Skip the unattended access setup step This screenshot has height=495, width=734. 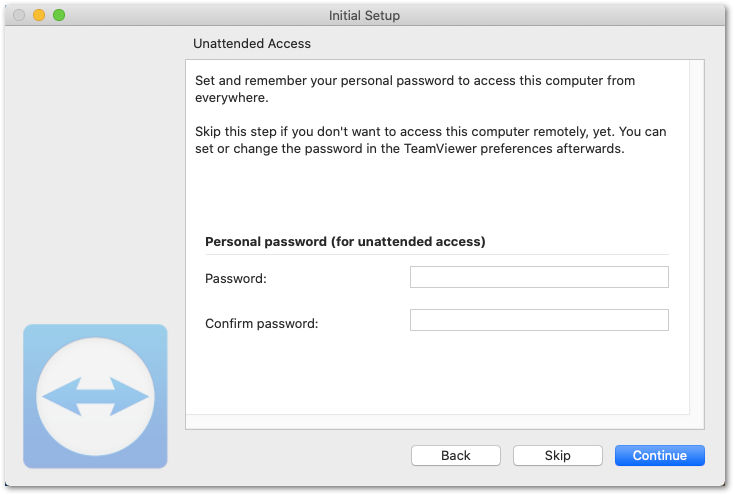coord(558,456)
